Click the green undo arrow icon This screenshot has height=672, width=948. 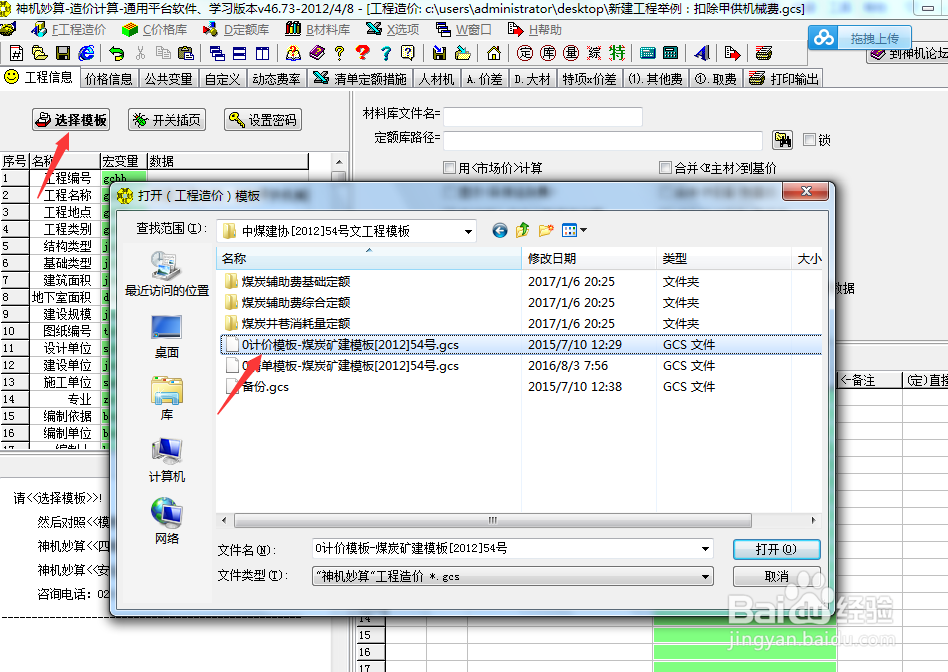coord(116,53)
